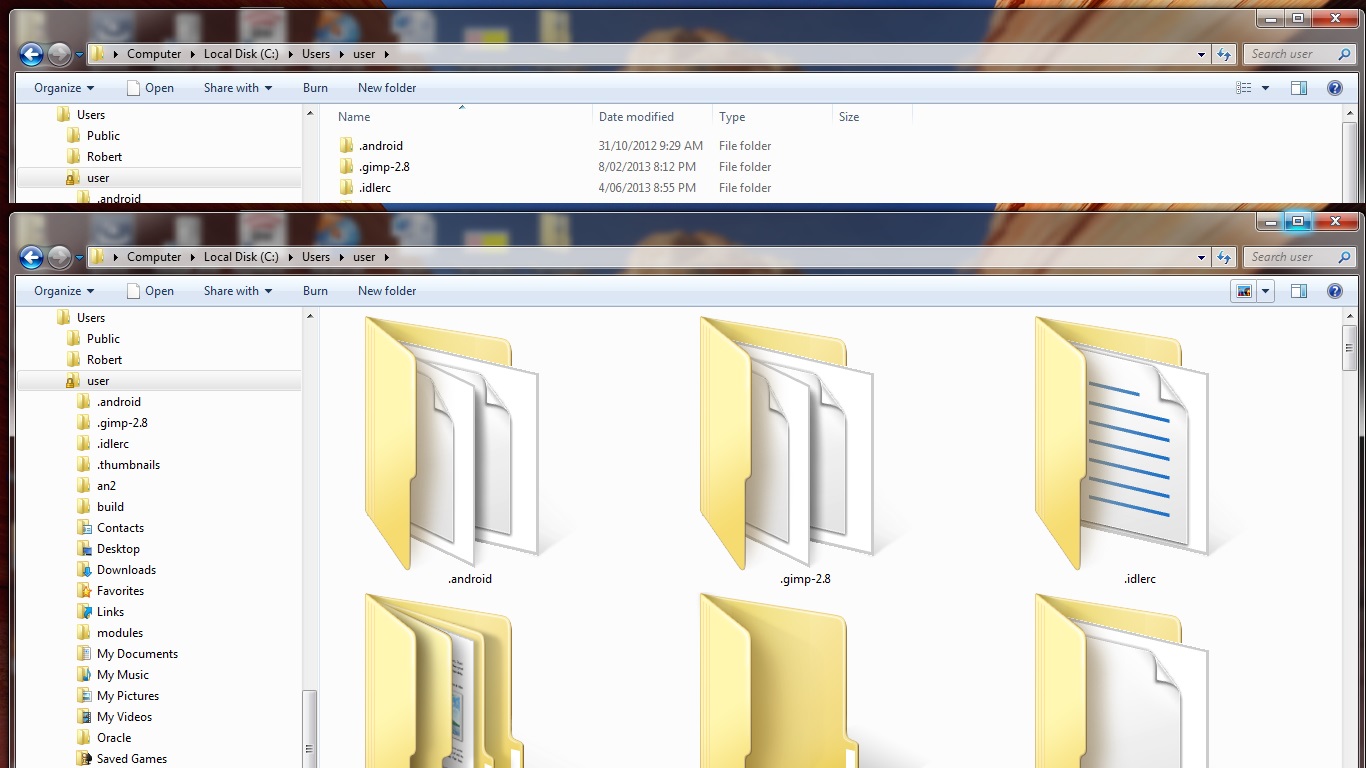Sort by the Date modified column header
The height and width of the screenshot is (768, 1366).
pyautogui.click(x=636, y=117)
